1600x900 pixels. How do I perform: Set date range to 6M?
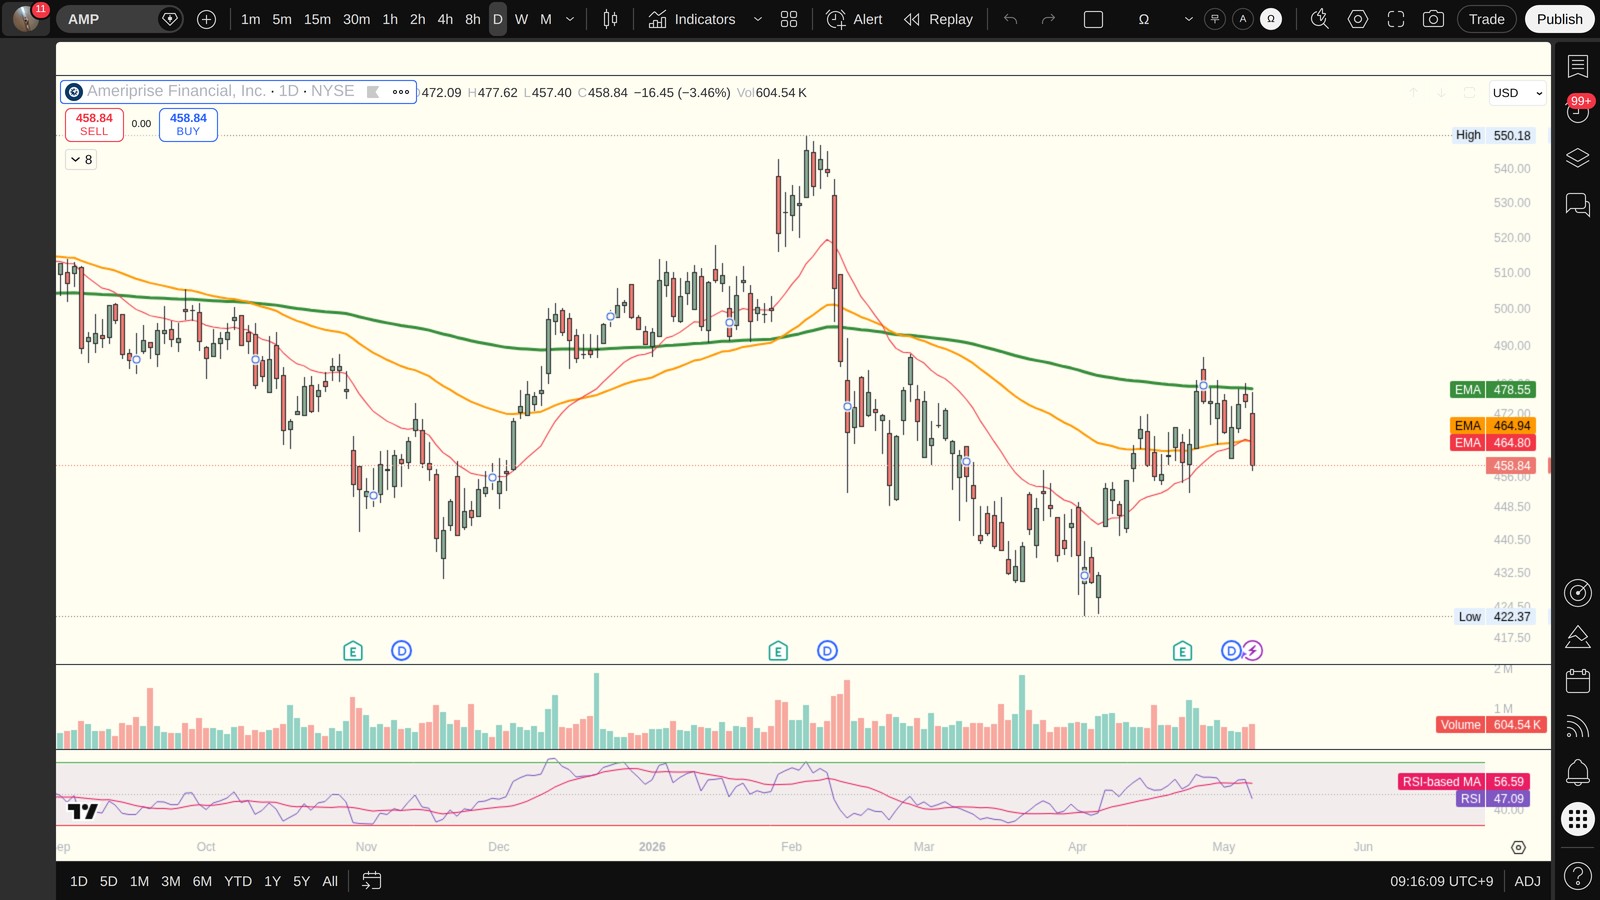[202, 881]
